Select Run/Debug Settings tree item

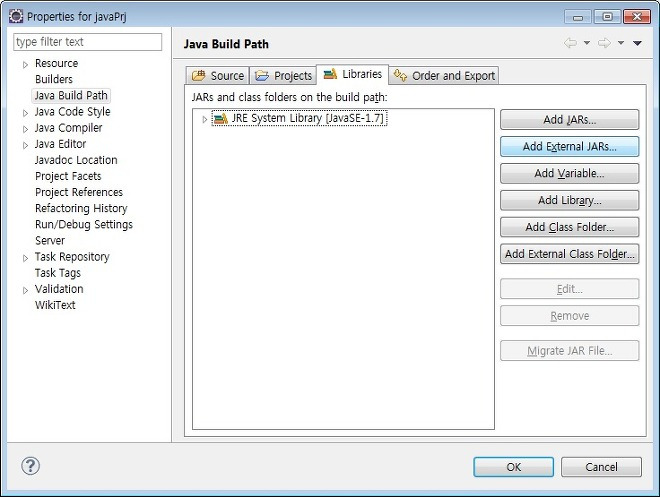84,224
